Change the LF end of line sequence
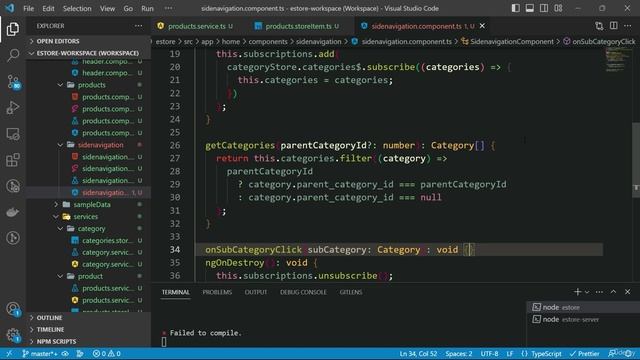The height and width of the screenshot is (360, 640). pos(510,353)
